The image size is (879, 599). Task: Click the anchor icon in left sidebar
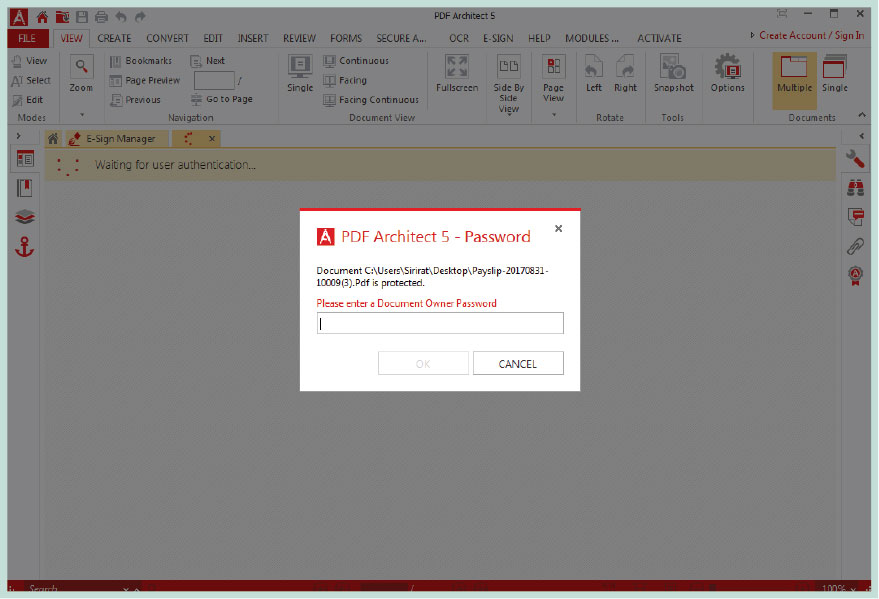(x=25, y=247)
